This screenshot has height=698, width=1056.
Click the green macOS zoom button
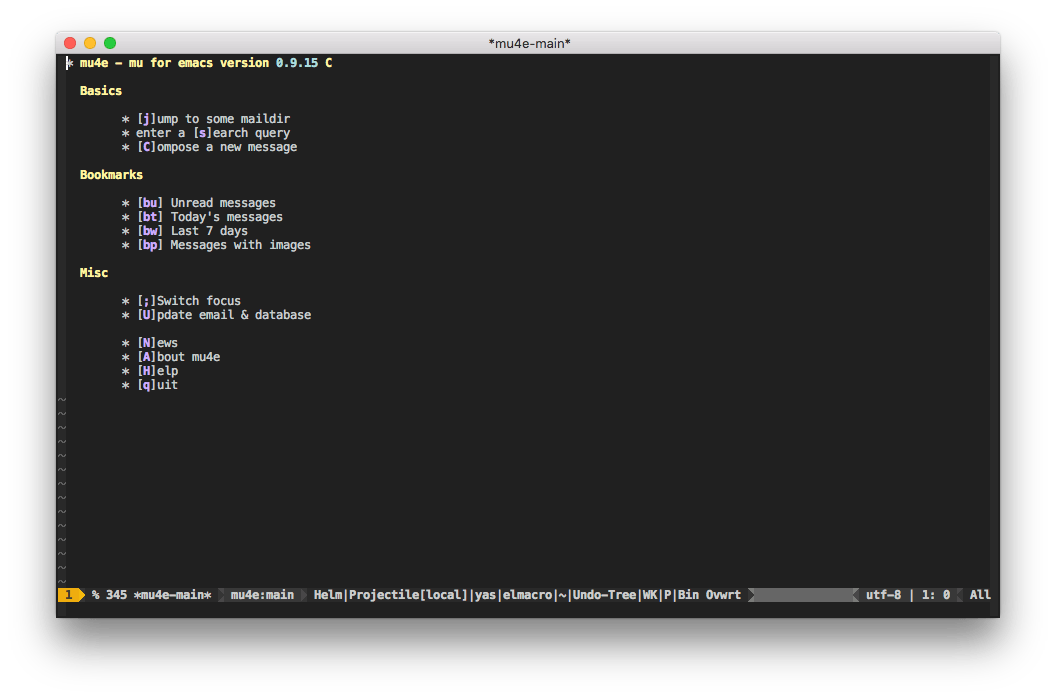tap(110, 43)
